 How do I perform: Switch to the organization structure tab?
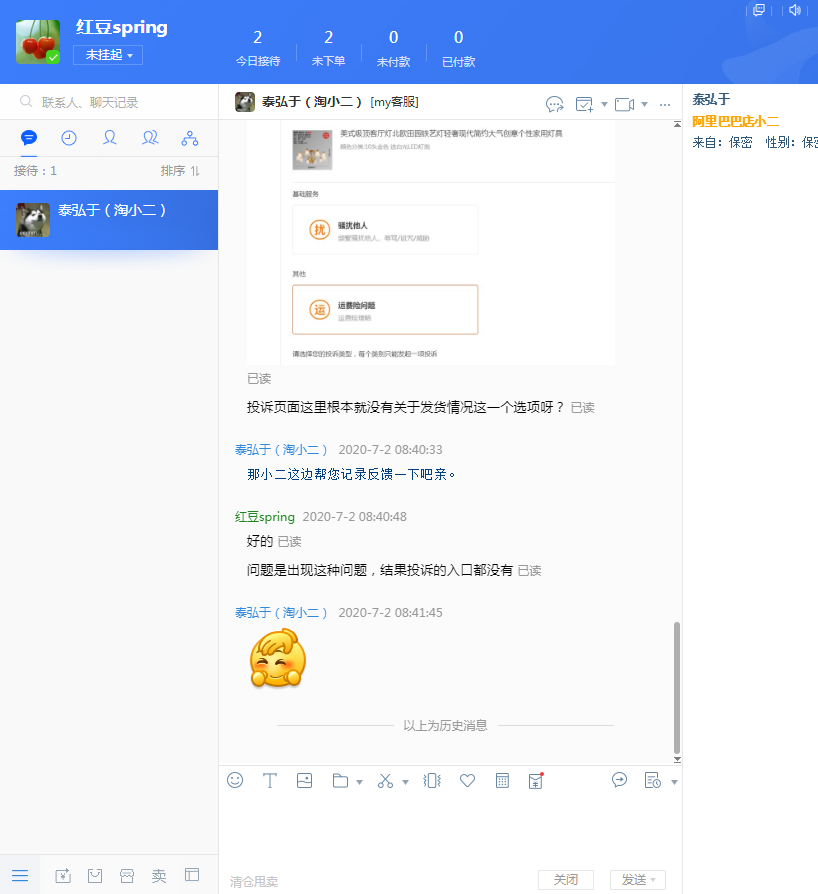point(190,138)
